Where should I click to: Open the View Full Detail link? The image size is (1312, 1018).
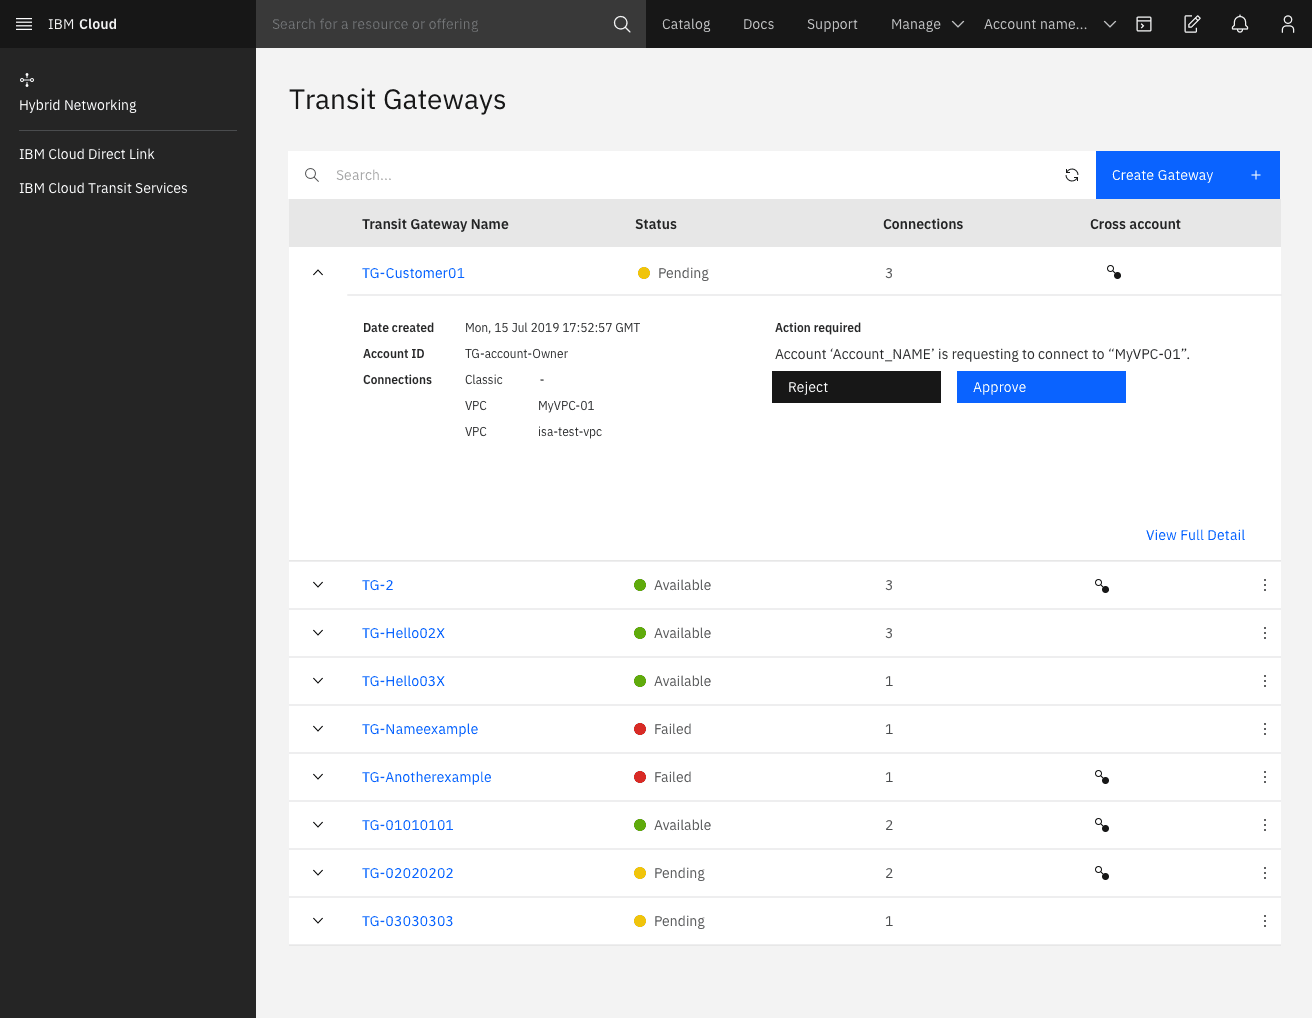(x=1195, y=535)
